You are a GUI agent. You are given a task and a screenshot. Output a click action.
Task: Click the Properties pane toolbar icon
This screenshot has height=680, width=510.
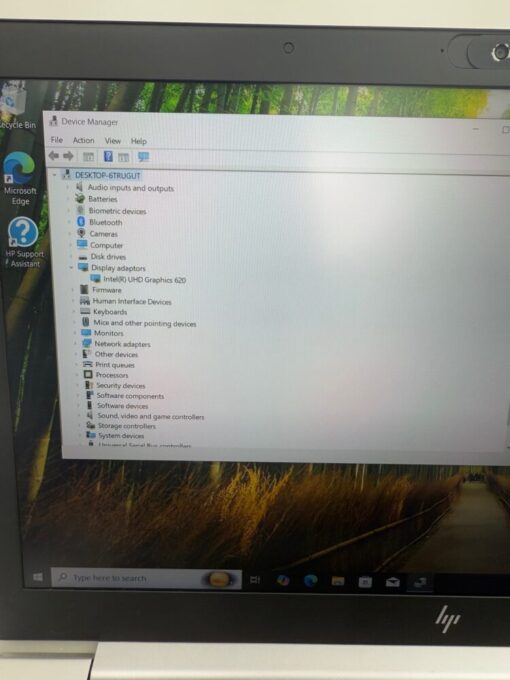click(124, 157)
